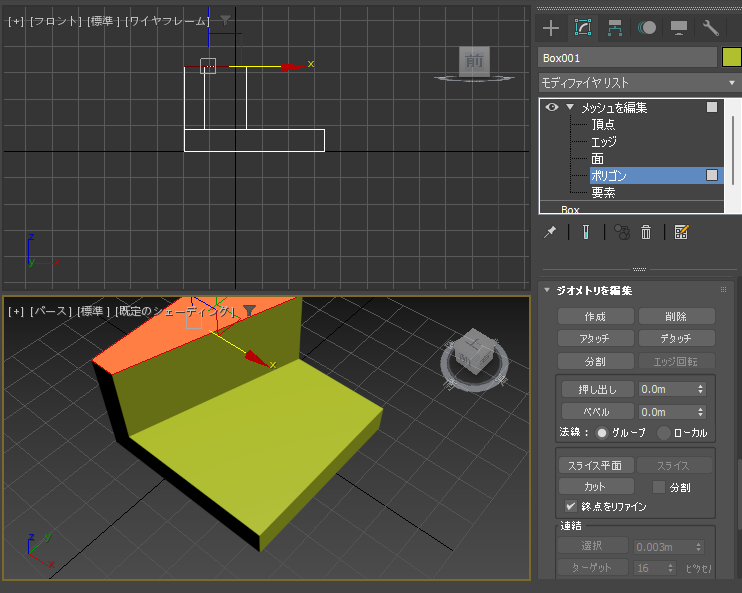Enable the 分割 checkbox next to カット
This screenshot has width=742, height=593.
pos(659,487)
